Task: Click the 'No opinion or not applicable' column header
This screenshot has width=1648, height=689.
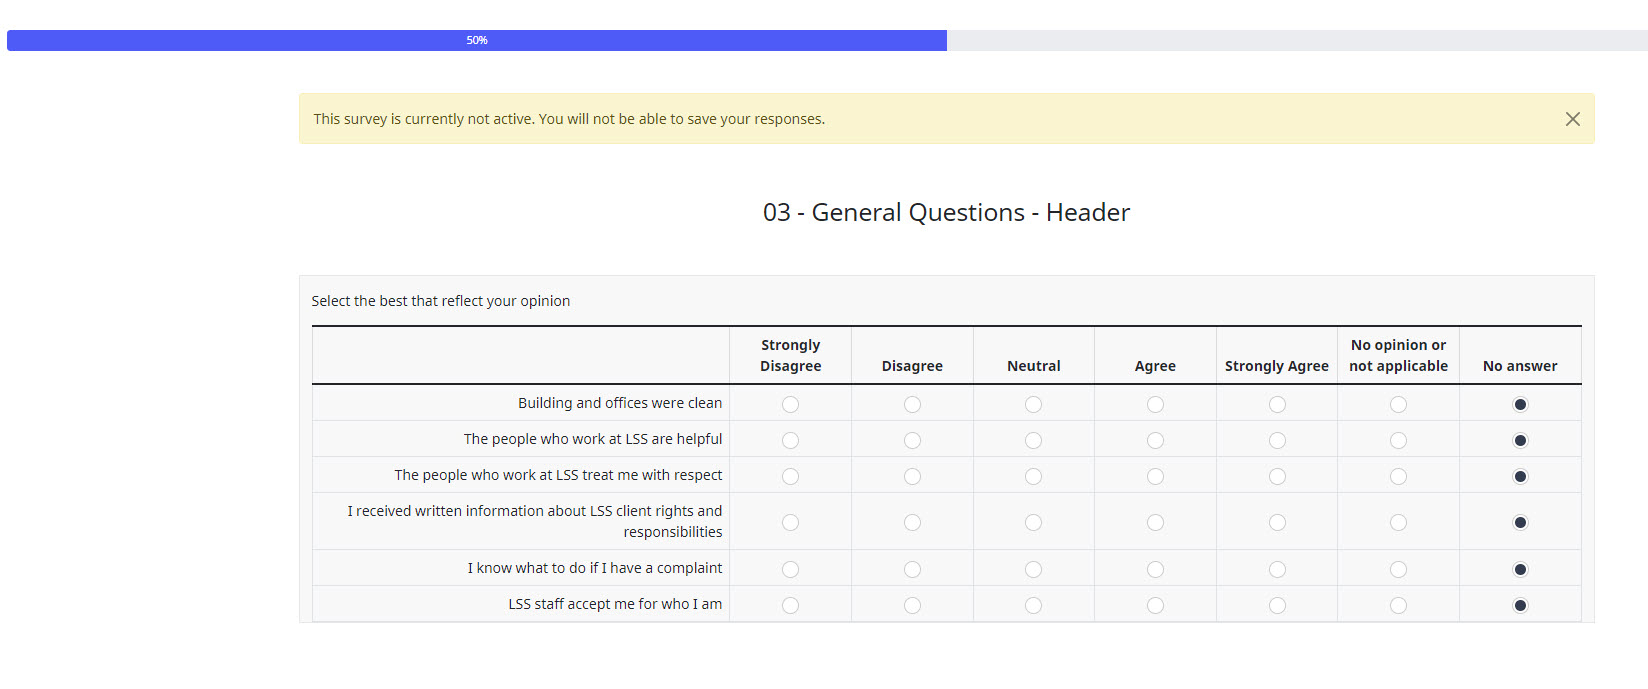Action: click(1398, 355)
